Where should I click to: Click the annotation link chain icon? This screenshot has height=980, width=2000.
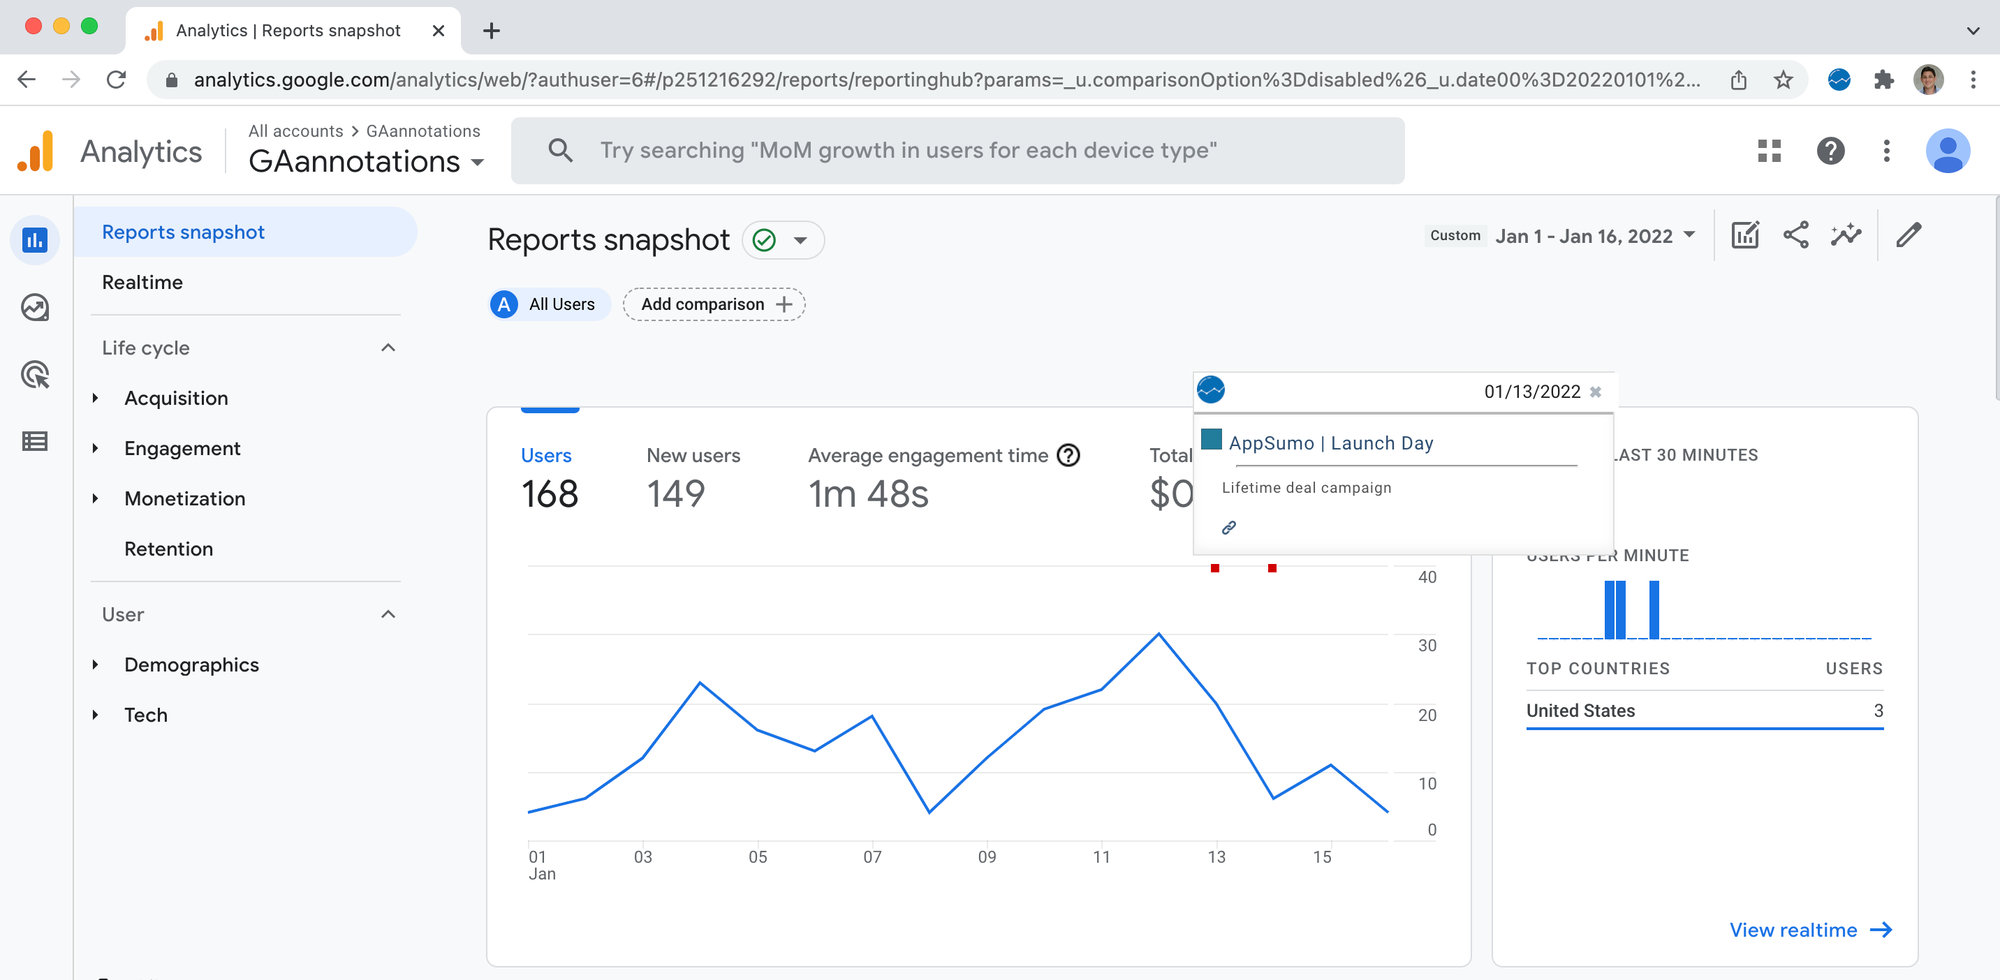(x=1229, y=527)
